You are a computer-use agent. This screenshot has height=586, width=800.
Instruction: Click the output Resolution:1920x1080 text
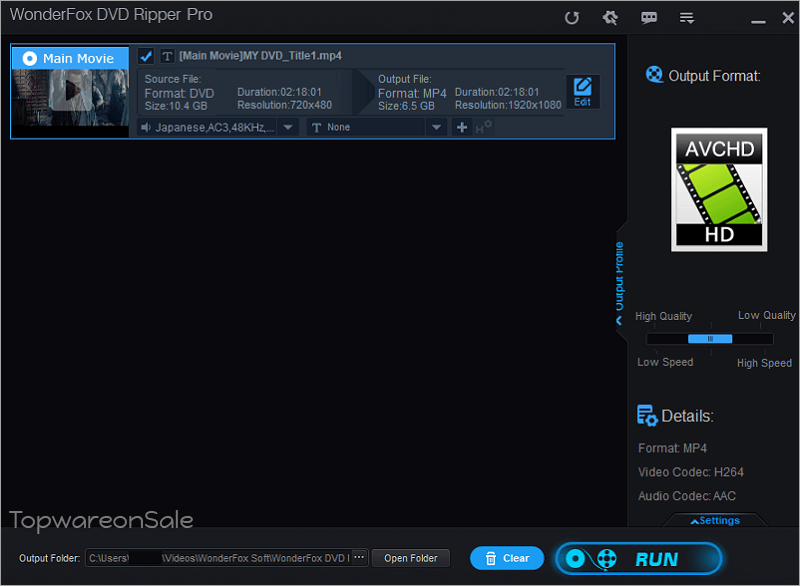508,105
